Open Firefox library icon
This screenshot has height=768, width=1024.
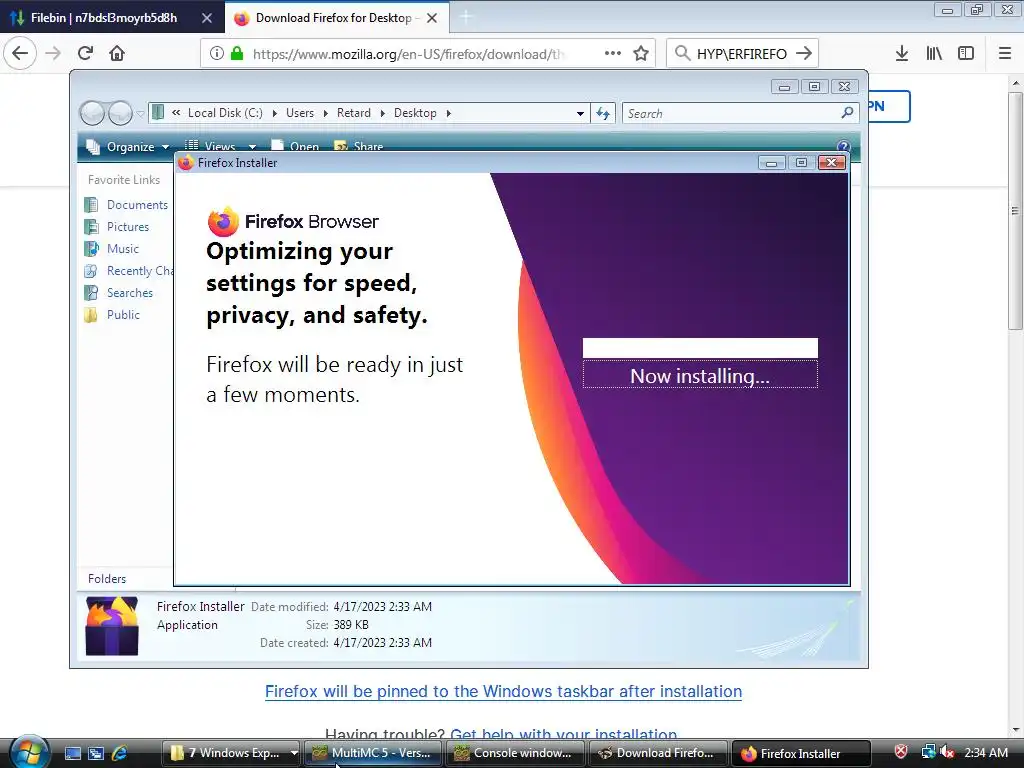pyautogui.click(x=934, y=53)
